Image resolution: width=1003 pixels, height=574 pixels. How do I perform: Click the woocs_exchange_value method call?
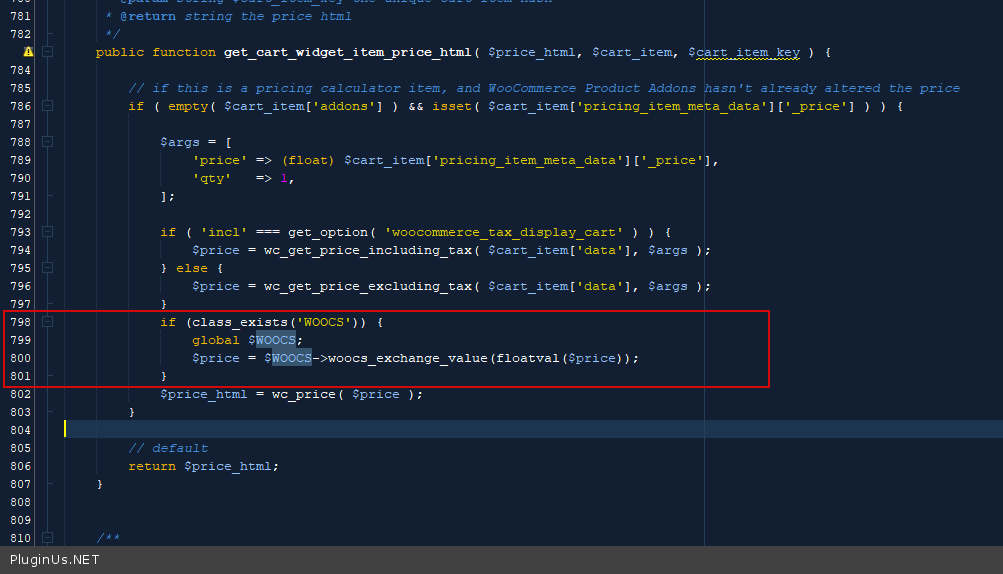coord(408,358)
